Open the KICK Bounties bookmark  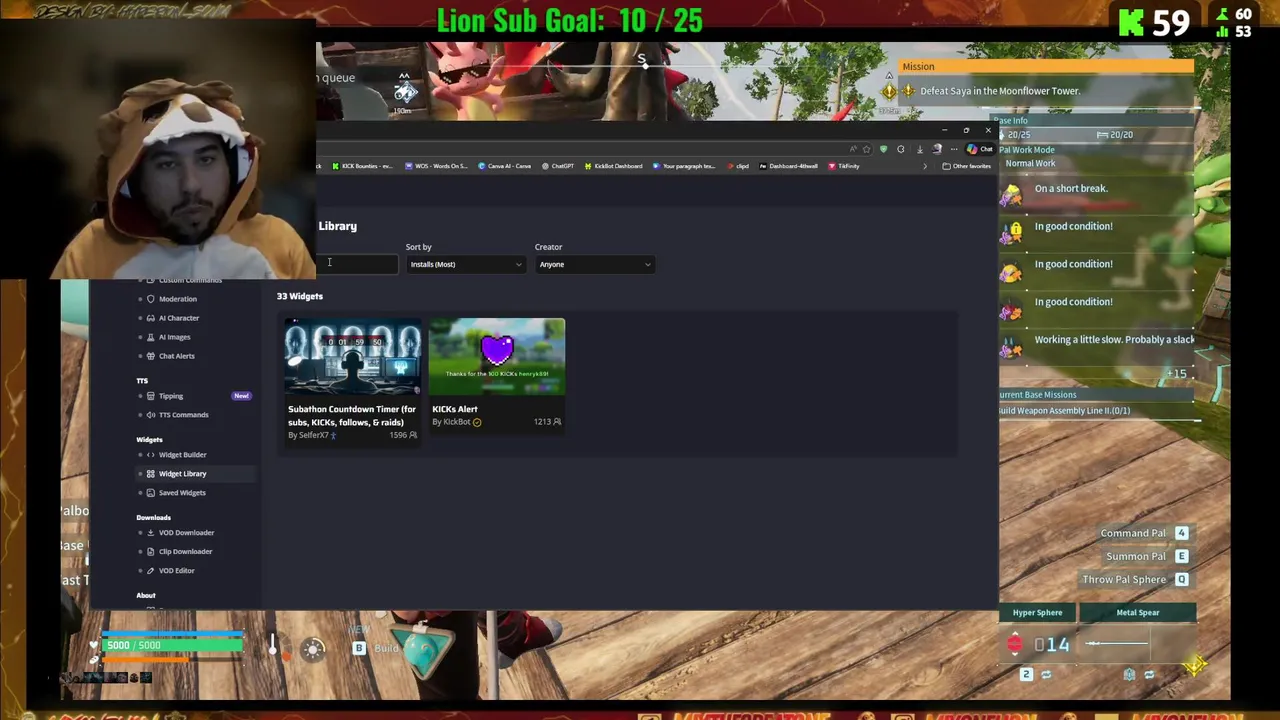[x=362, y=166]
